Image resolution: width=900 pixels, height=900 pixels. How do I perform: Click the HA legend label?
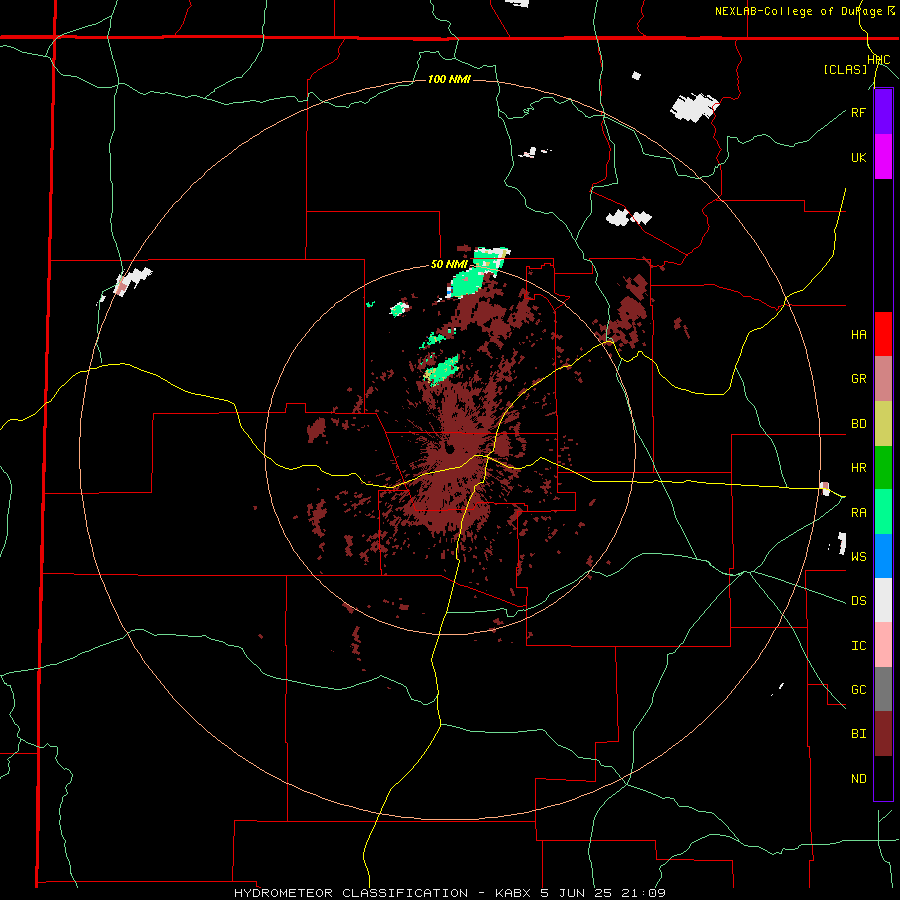coord(859,334)
